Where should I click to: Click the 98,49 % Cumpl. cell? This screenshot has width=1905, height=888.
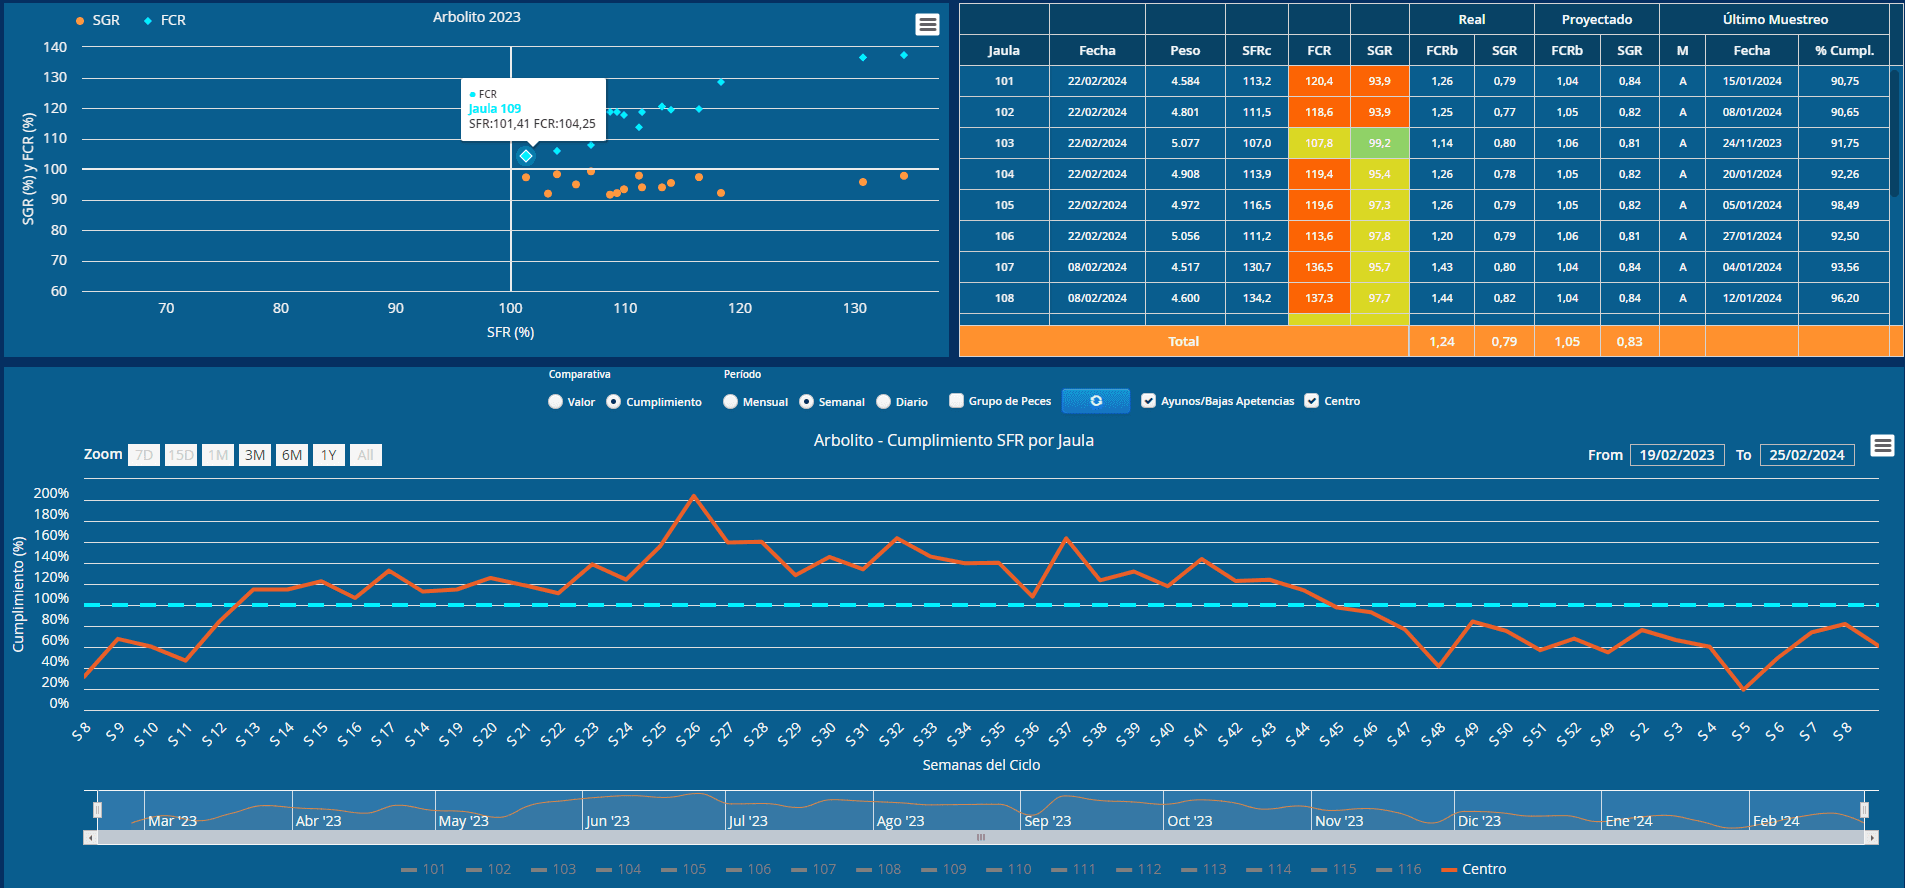1845,205
